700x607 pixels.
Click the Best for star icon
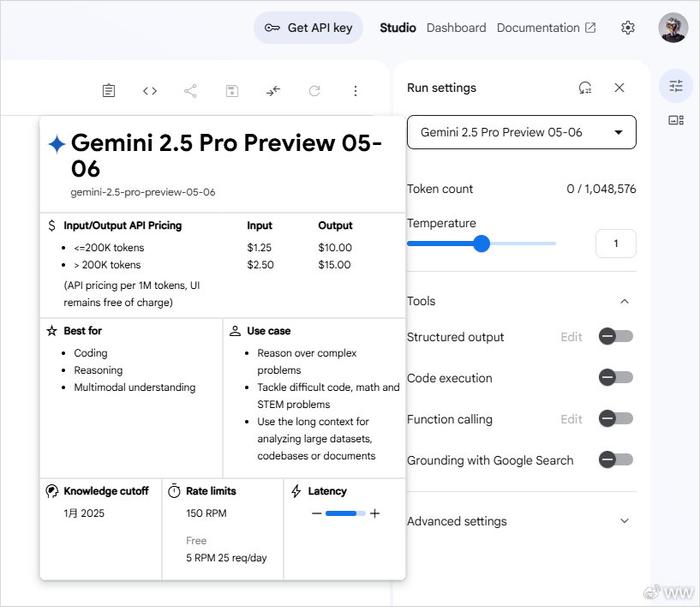52,331
